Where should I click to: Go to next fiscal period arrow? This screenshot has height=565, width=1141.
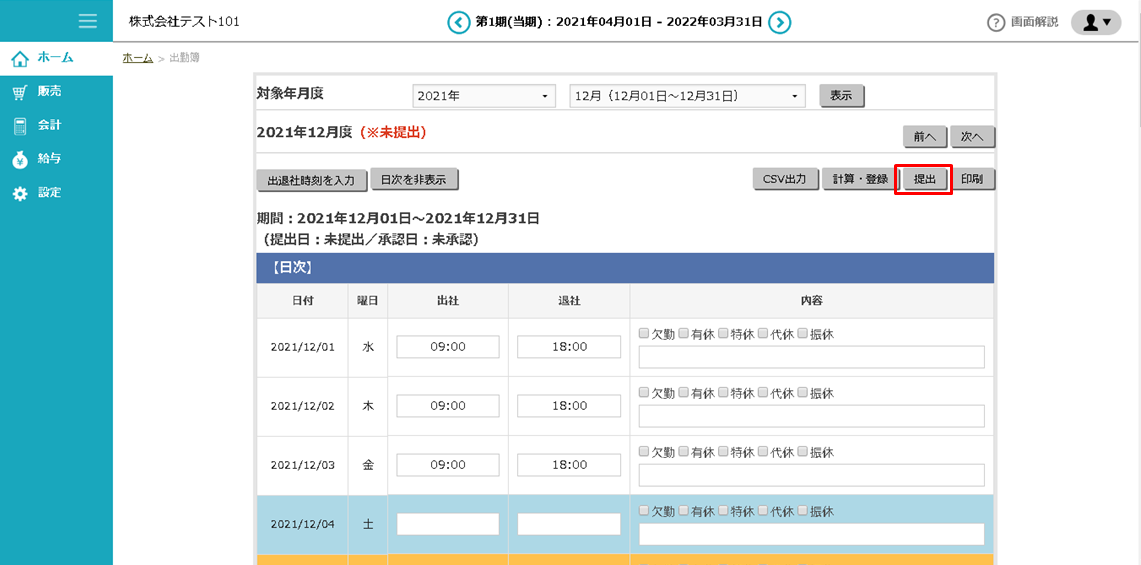[780, 22]
